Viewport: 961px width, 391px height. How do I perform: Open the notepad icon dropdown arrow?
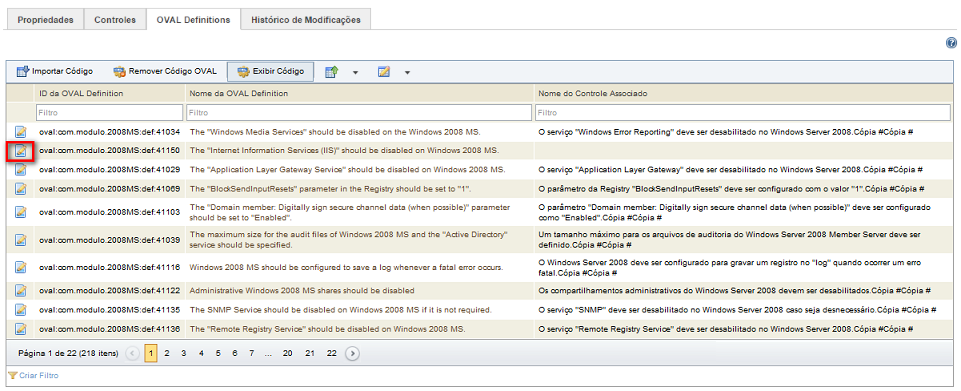click(x=407, y=72)
